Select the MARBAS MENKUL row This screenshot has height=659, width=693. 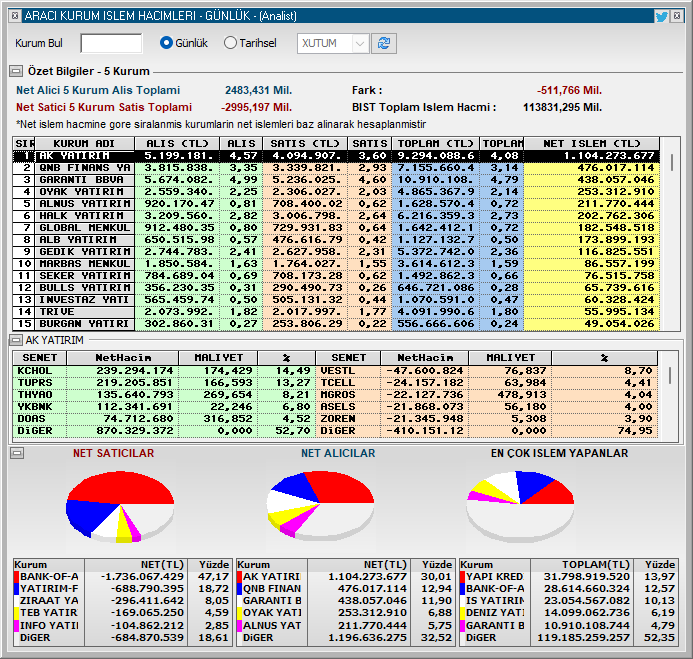pyautogui.click(x=336, y=264)
